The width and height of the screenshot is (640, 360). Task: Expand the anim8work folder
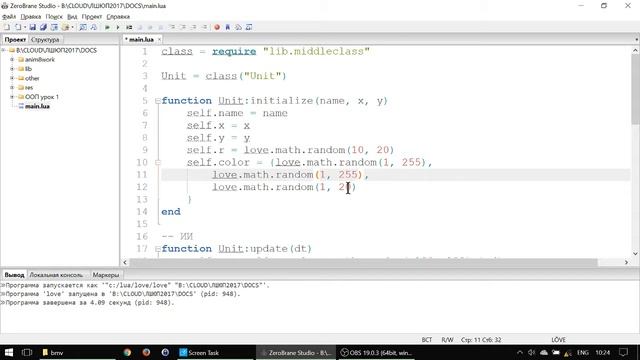[x=12, y=60]
